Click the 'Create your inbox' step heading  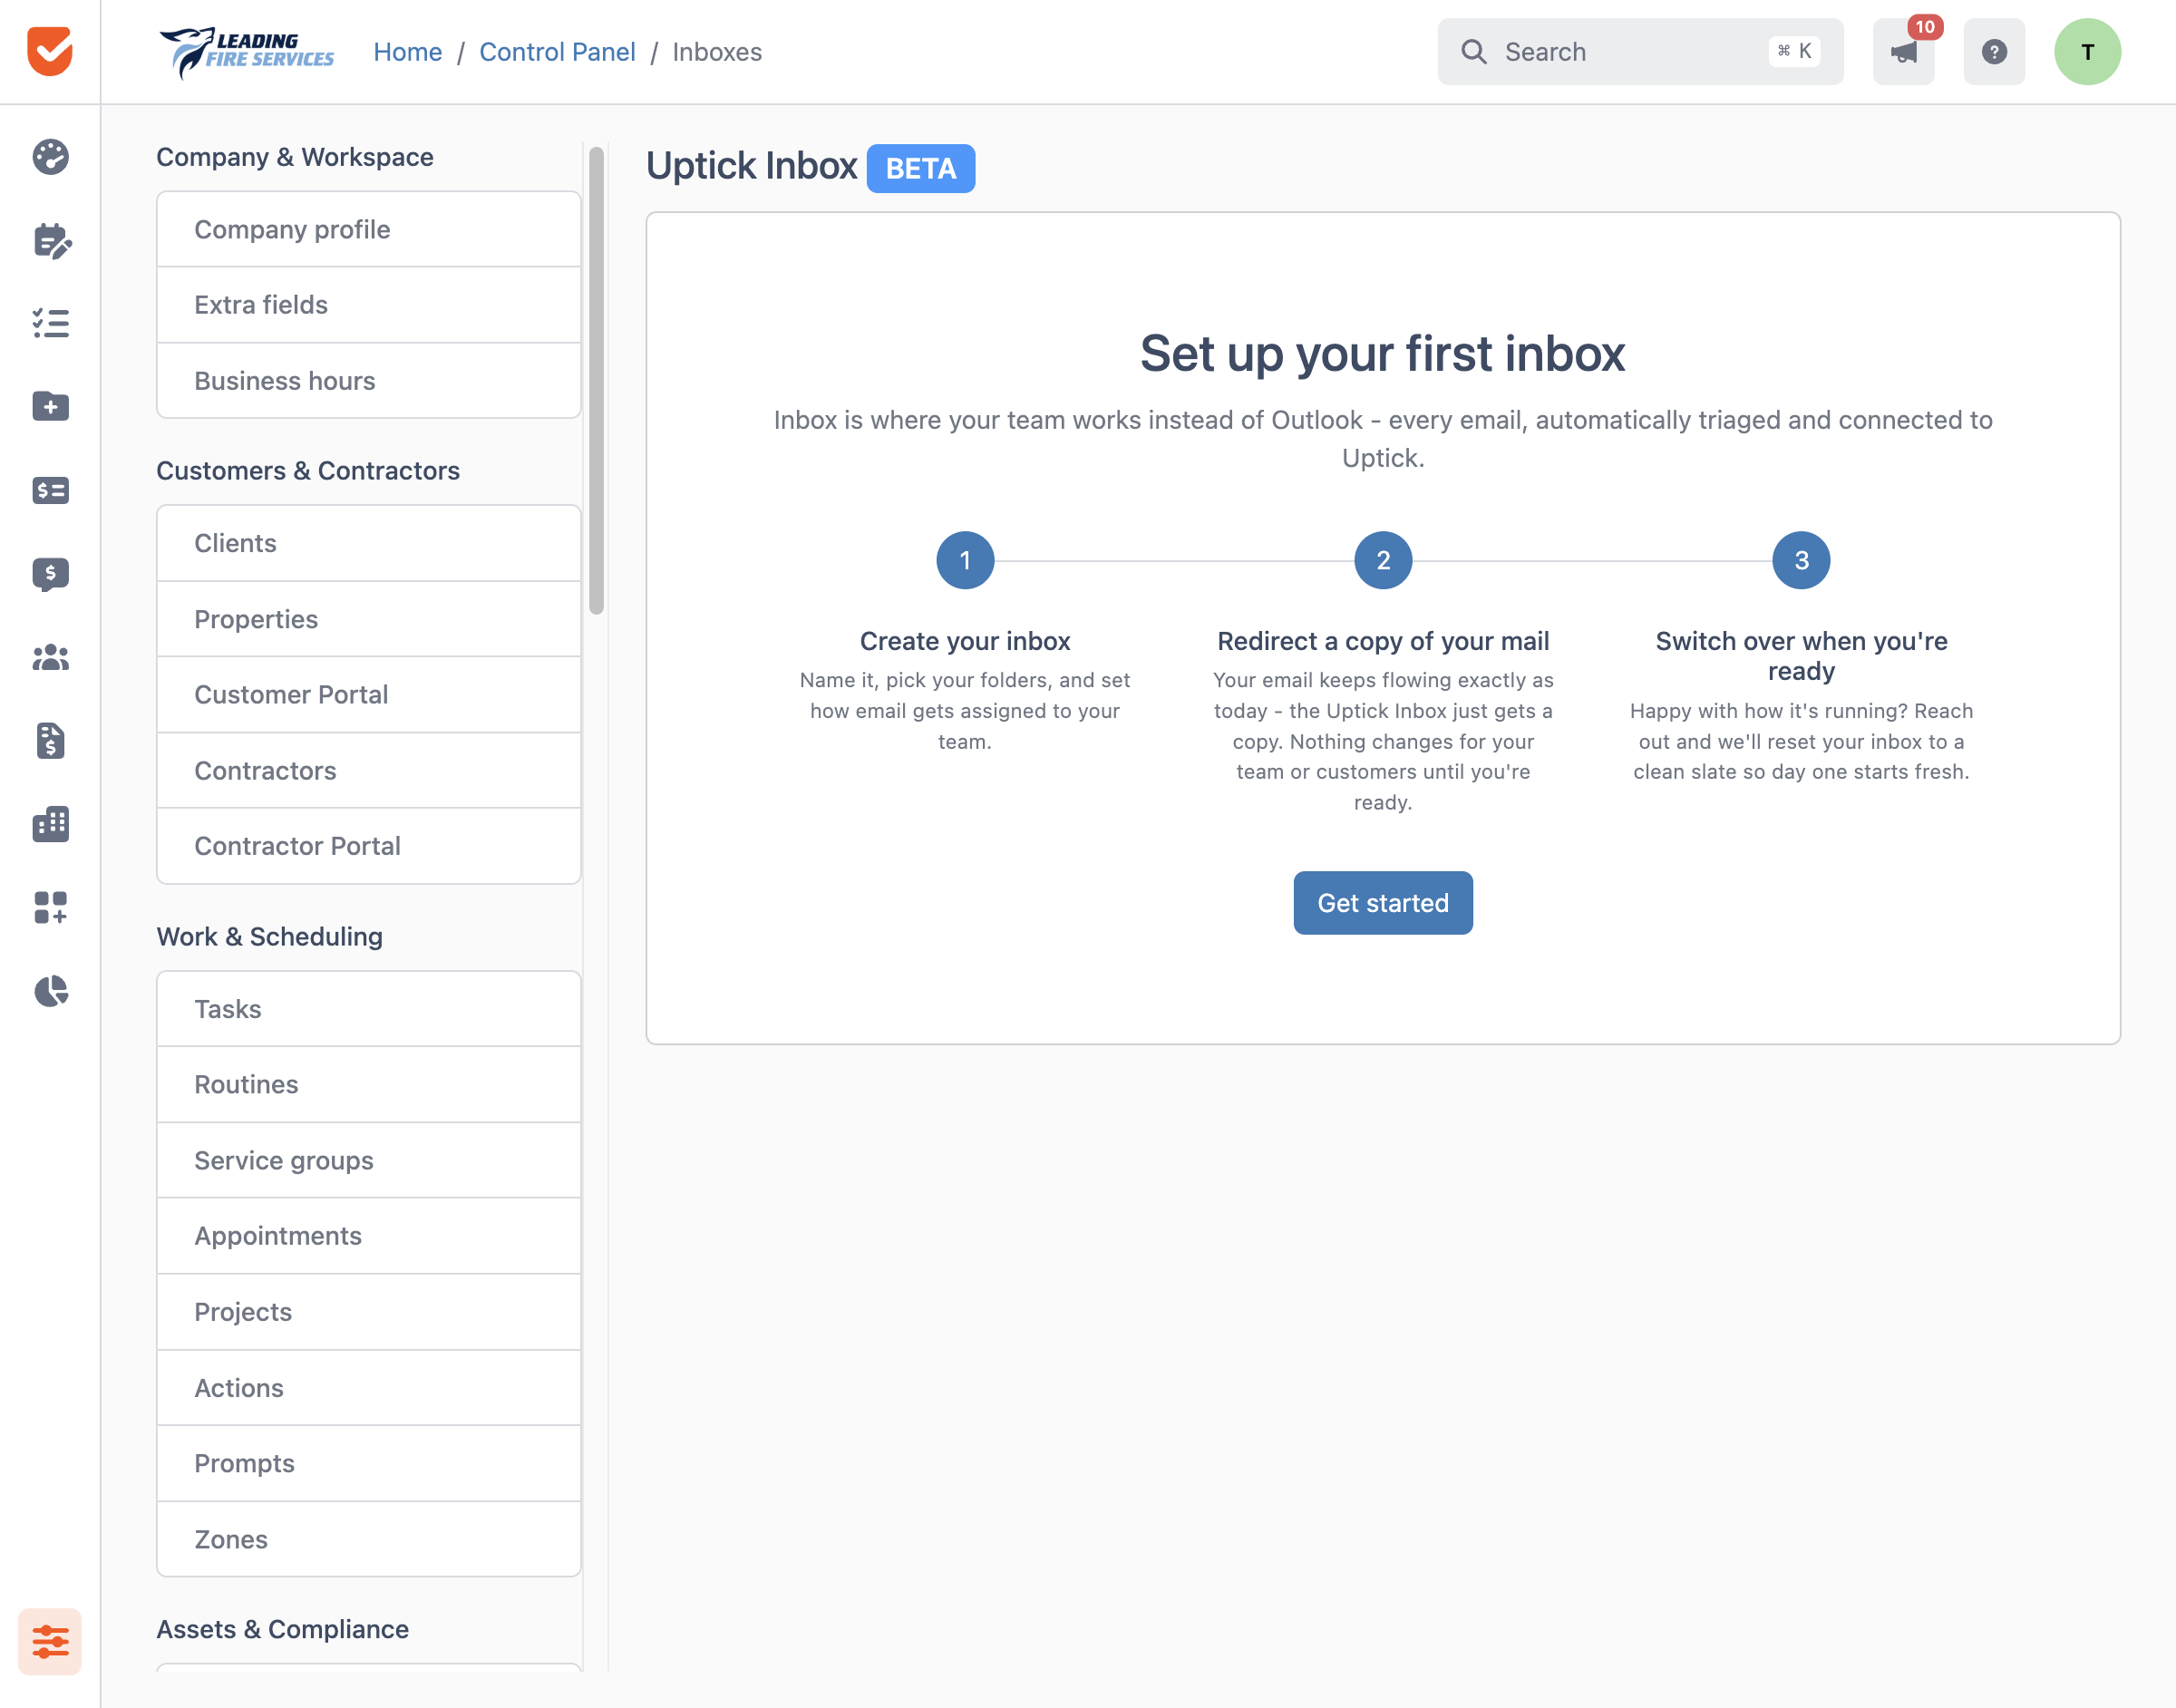(965, 641)
